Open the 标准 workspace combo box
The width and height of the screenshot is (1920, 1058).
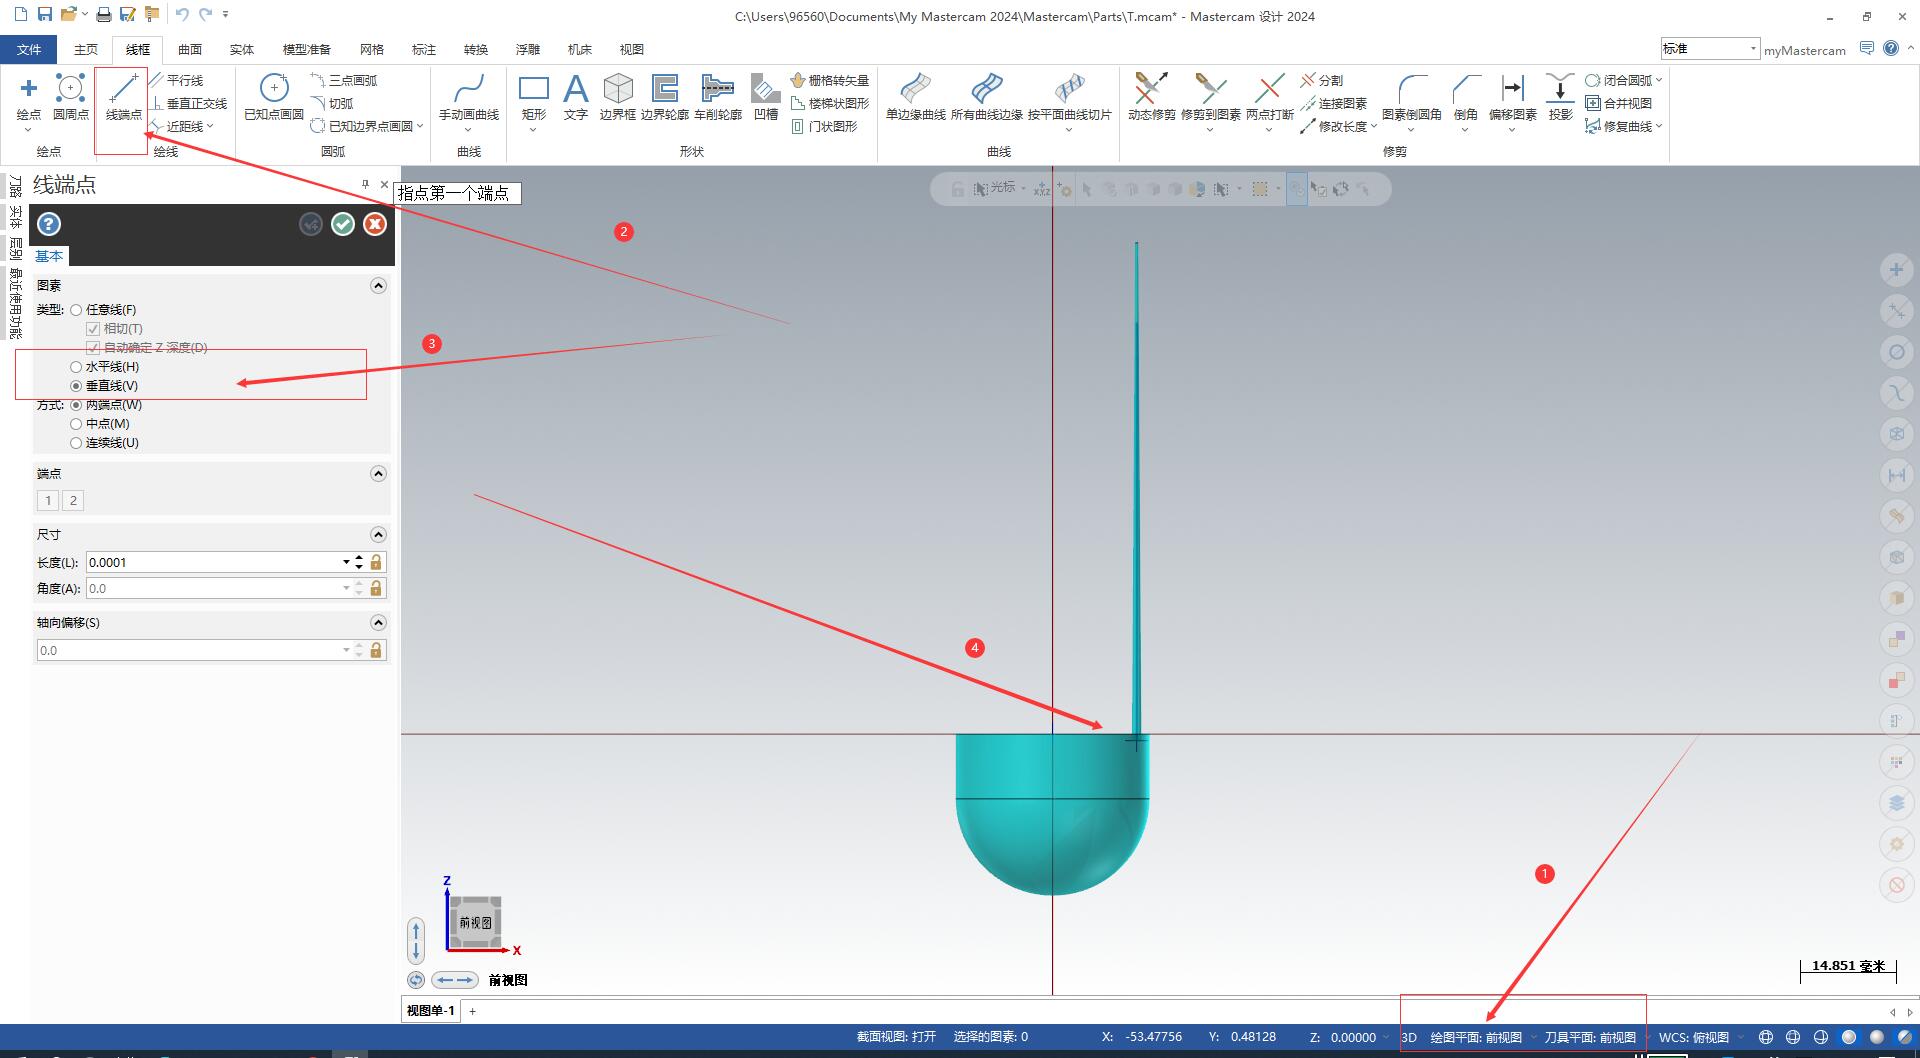(1709, 48)
